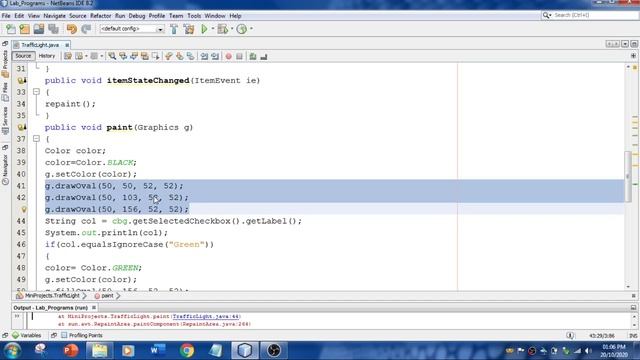Screen dimensions: 640x360
Task: Switch to History view button
Action: [47, 56]
